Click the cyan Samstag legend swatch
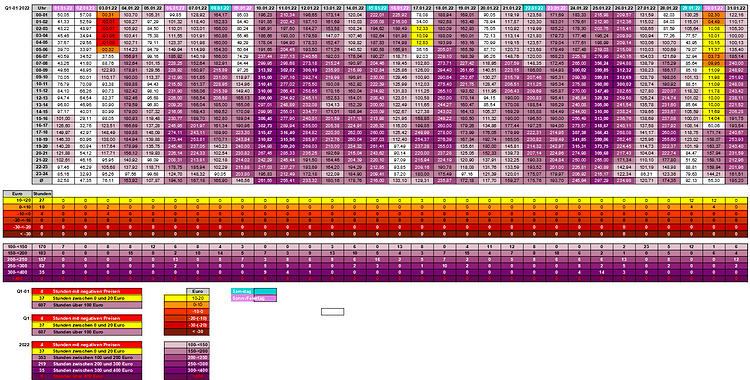This screenshot has width=750, height=380. coord(265,291)
